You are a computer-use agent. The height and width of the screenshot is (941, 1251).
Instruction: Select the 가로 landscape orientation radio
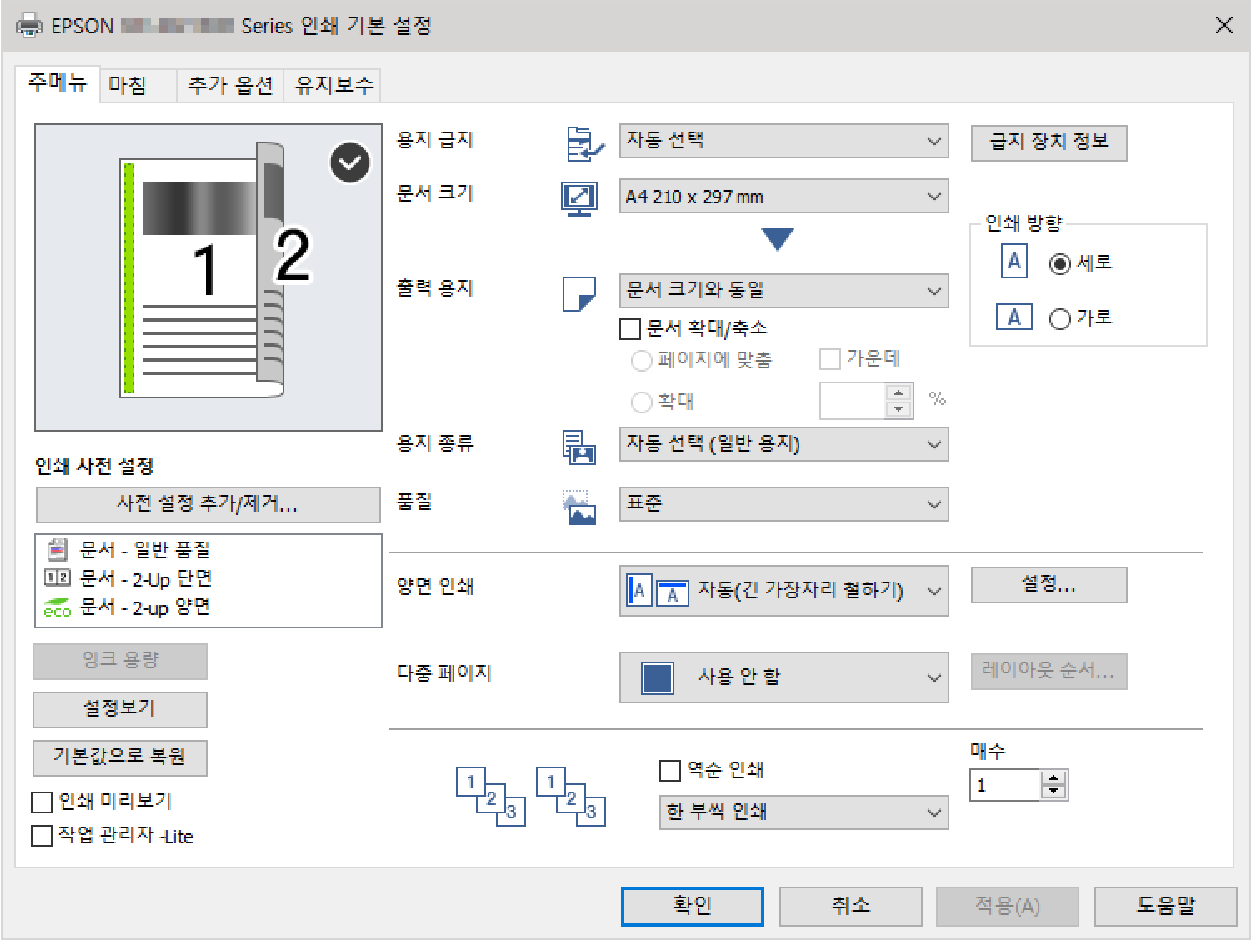point(1060,319)
